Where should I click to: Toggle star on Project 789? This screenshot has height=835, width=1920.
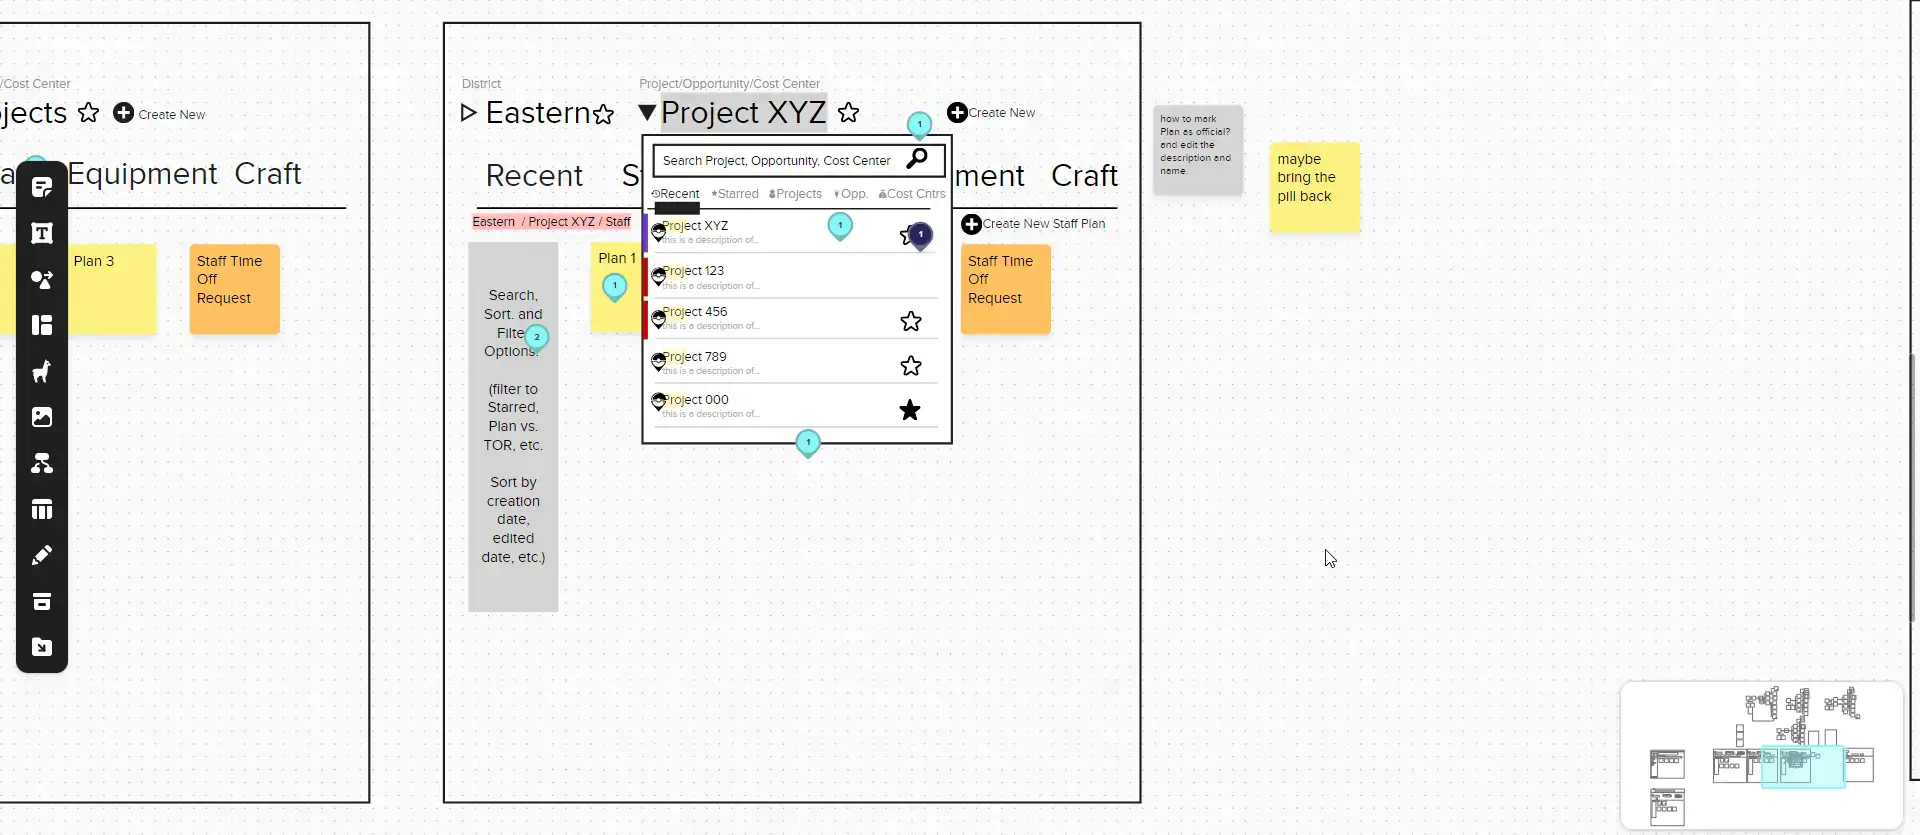pyautogui.click(x=910, y=366)
